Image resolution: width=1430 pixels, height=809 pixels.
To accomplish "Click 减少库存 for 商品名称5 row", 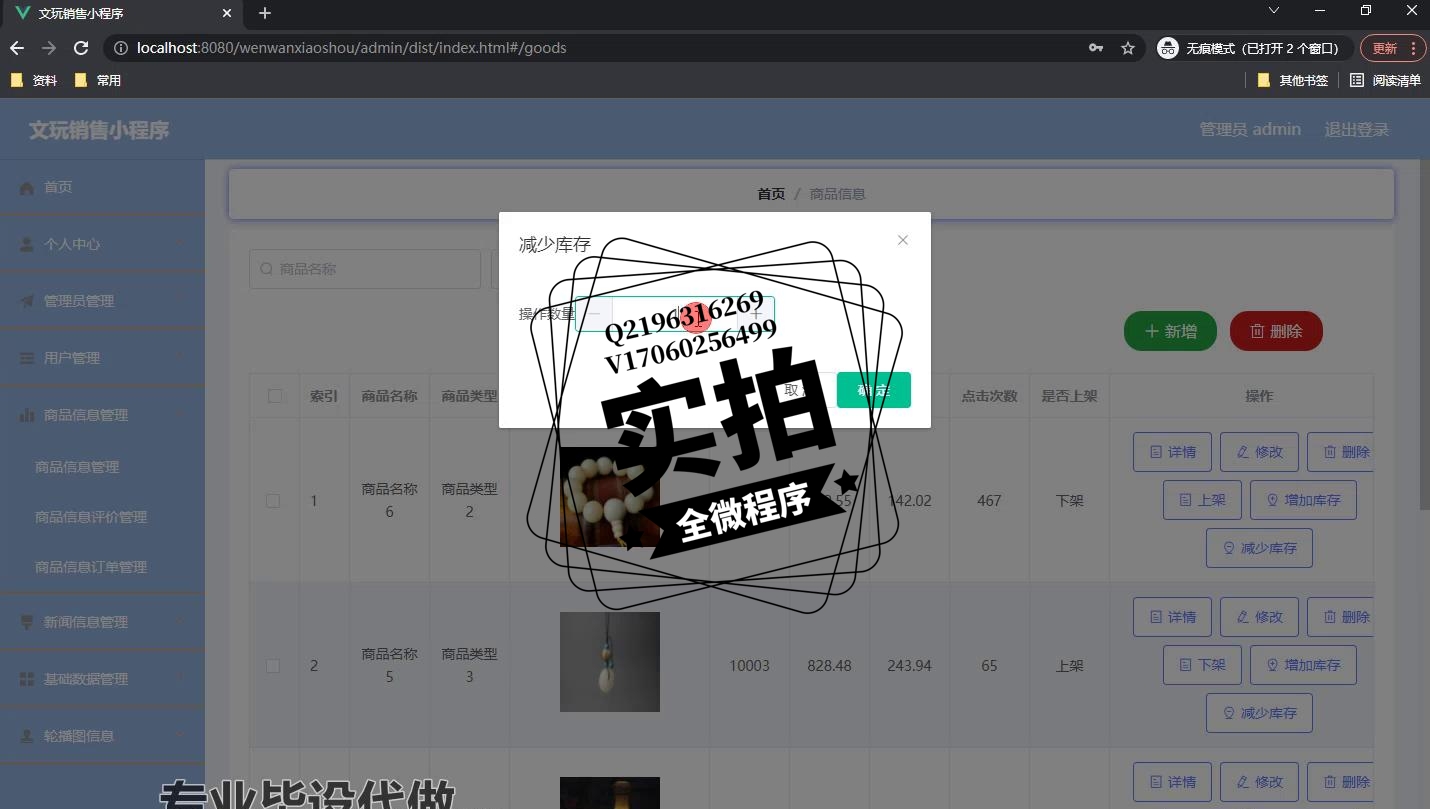I will 1259,713.
